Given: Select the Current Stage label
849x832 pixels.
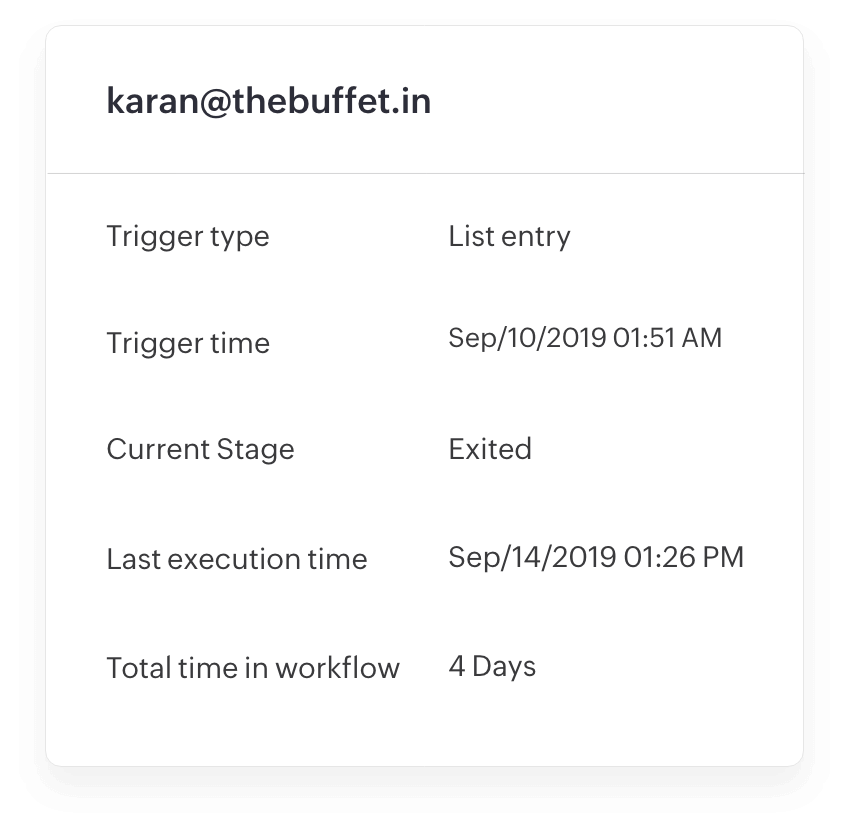Looking at the screenshot, I should 200,449.
